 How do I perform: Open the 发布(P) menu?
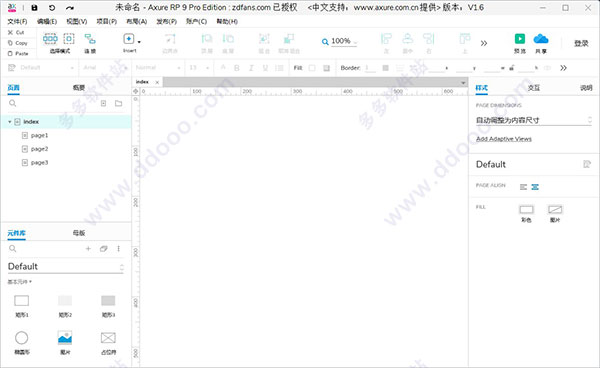pyautogui.click(x=166, y=21)
